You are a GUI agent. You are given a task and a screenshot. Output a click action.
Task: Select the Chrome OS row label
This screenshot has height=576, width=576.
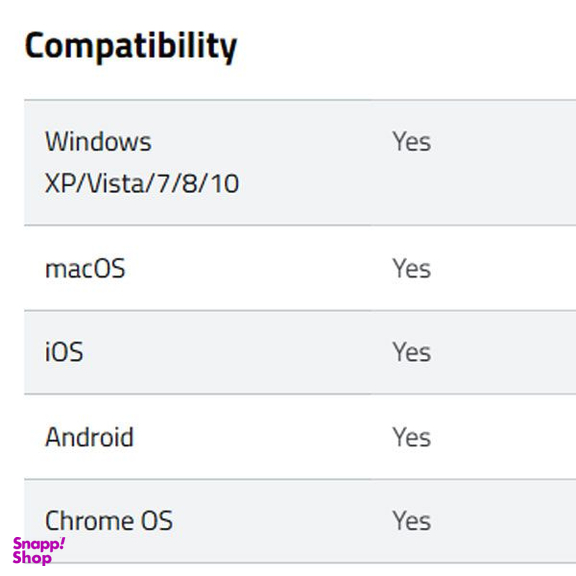click(109, 521)
